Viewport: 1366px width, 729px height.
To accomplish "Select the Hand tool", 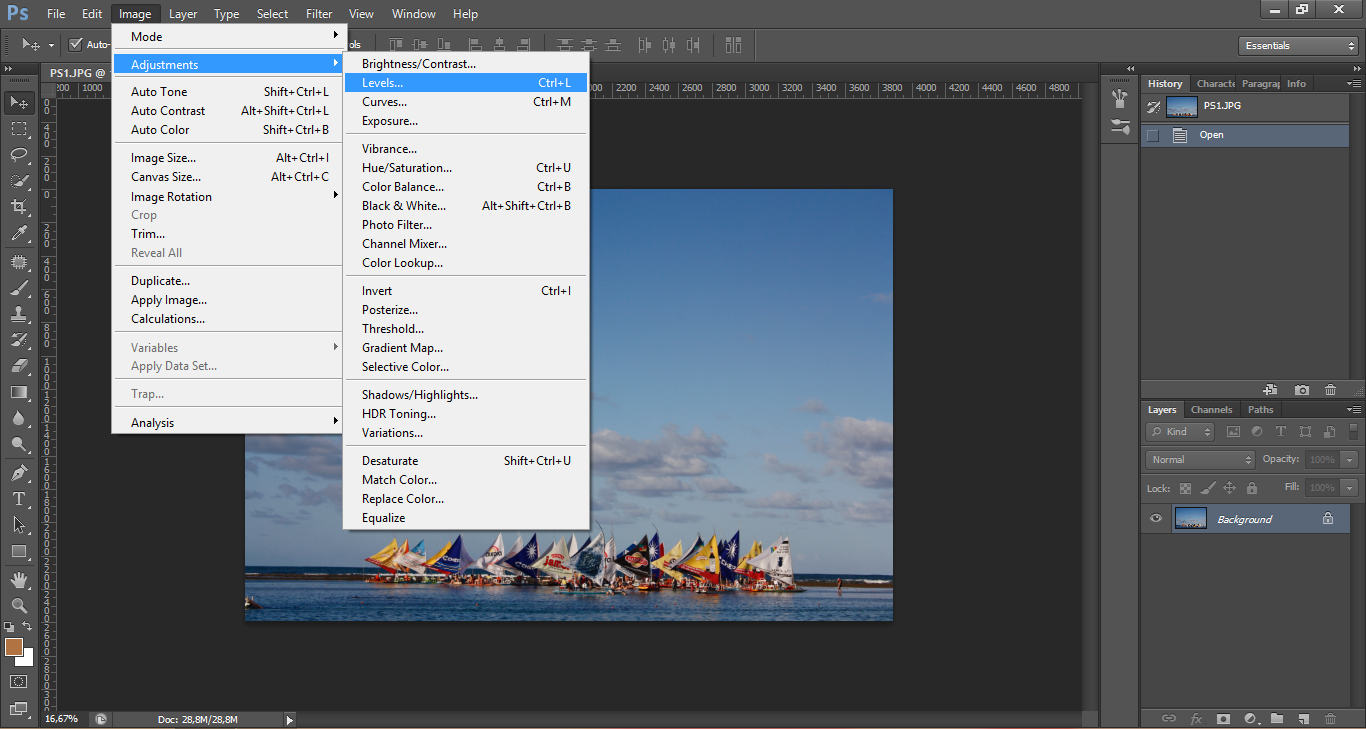I will coord(19,579).
